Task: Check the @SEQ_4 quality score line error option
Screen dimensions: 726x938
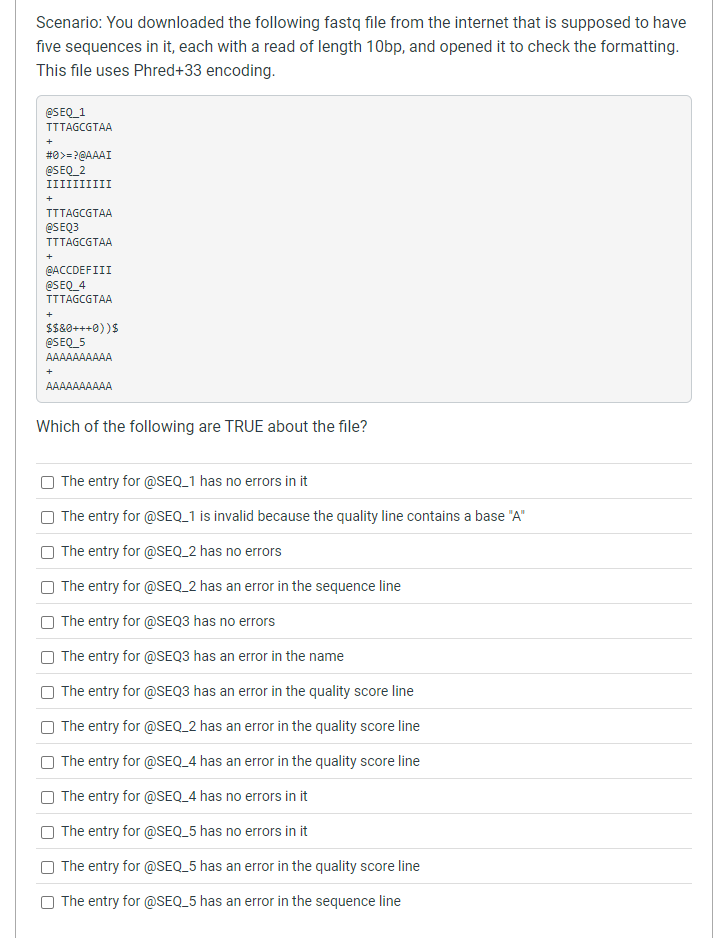Action: (47, 762)
